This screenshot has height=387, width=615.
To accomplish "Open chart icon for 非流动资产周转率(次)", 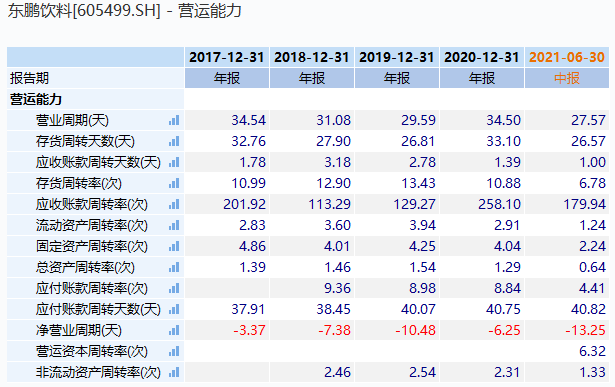I will point(174,372).
